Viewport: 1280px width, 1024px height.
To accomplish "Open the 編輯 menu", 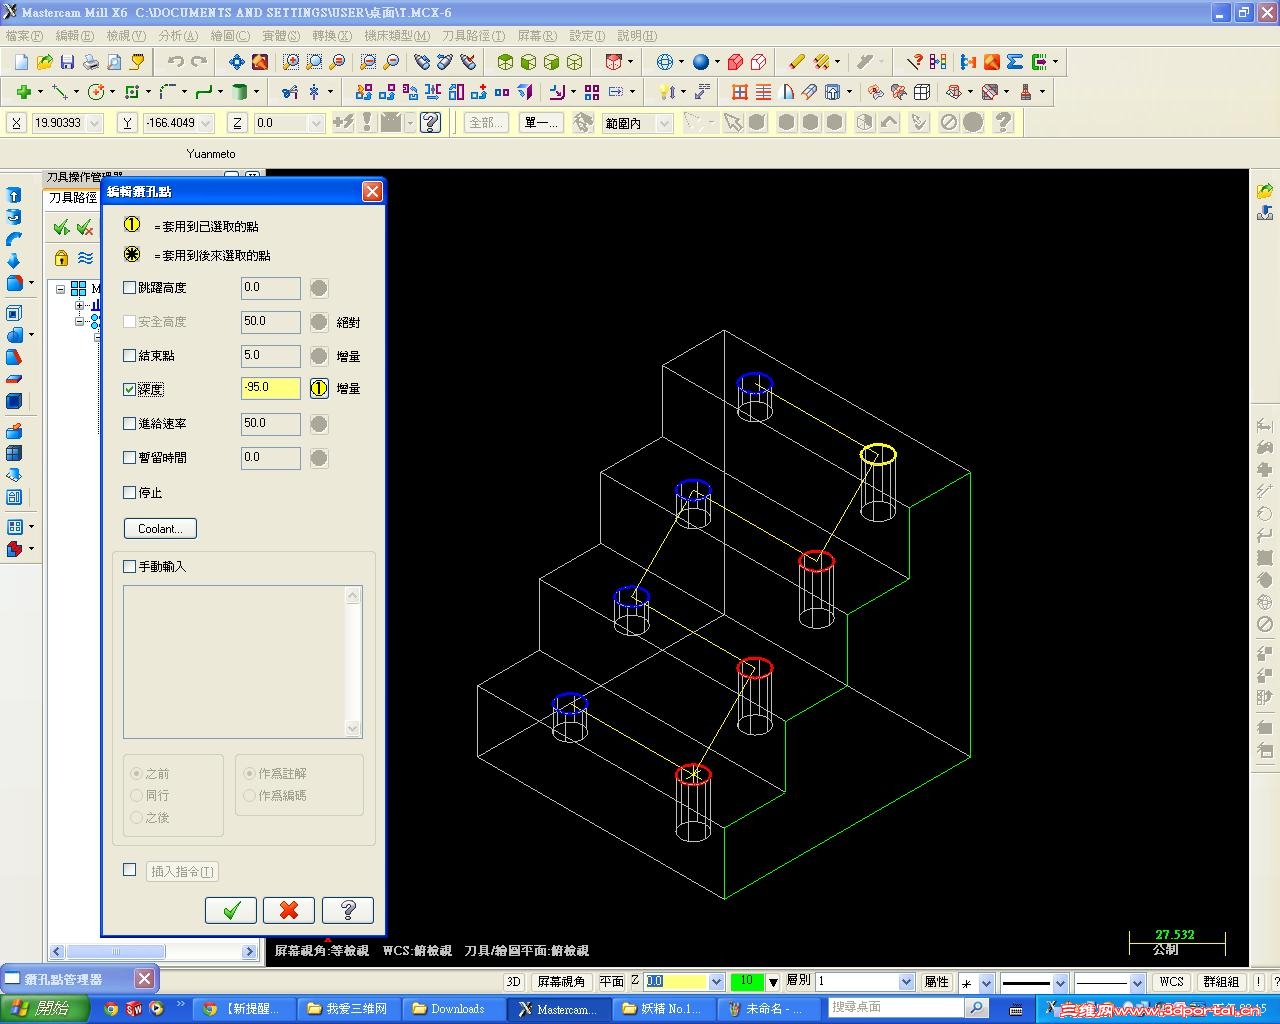I will tap(74, 36).
